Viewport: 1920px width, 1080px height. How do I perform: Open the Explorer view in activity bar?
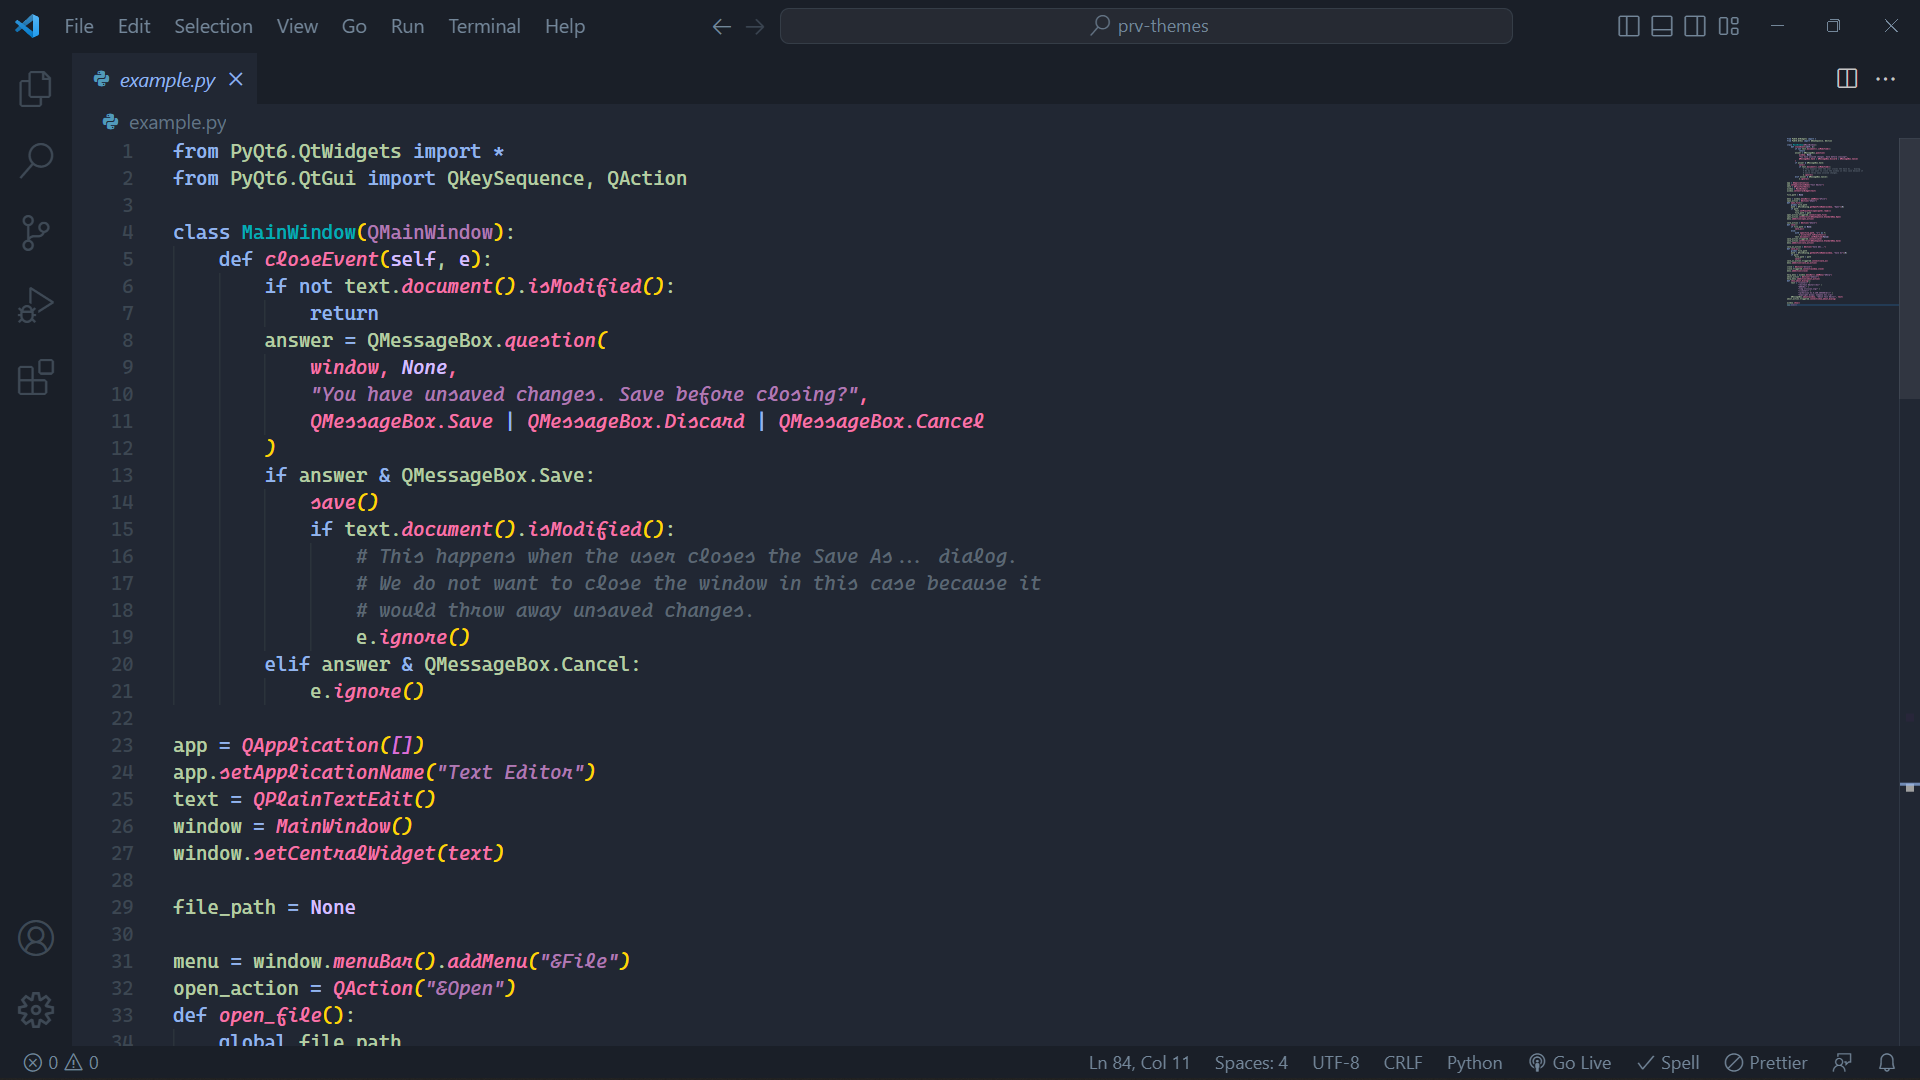pos(36,89)
